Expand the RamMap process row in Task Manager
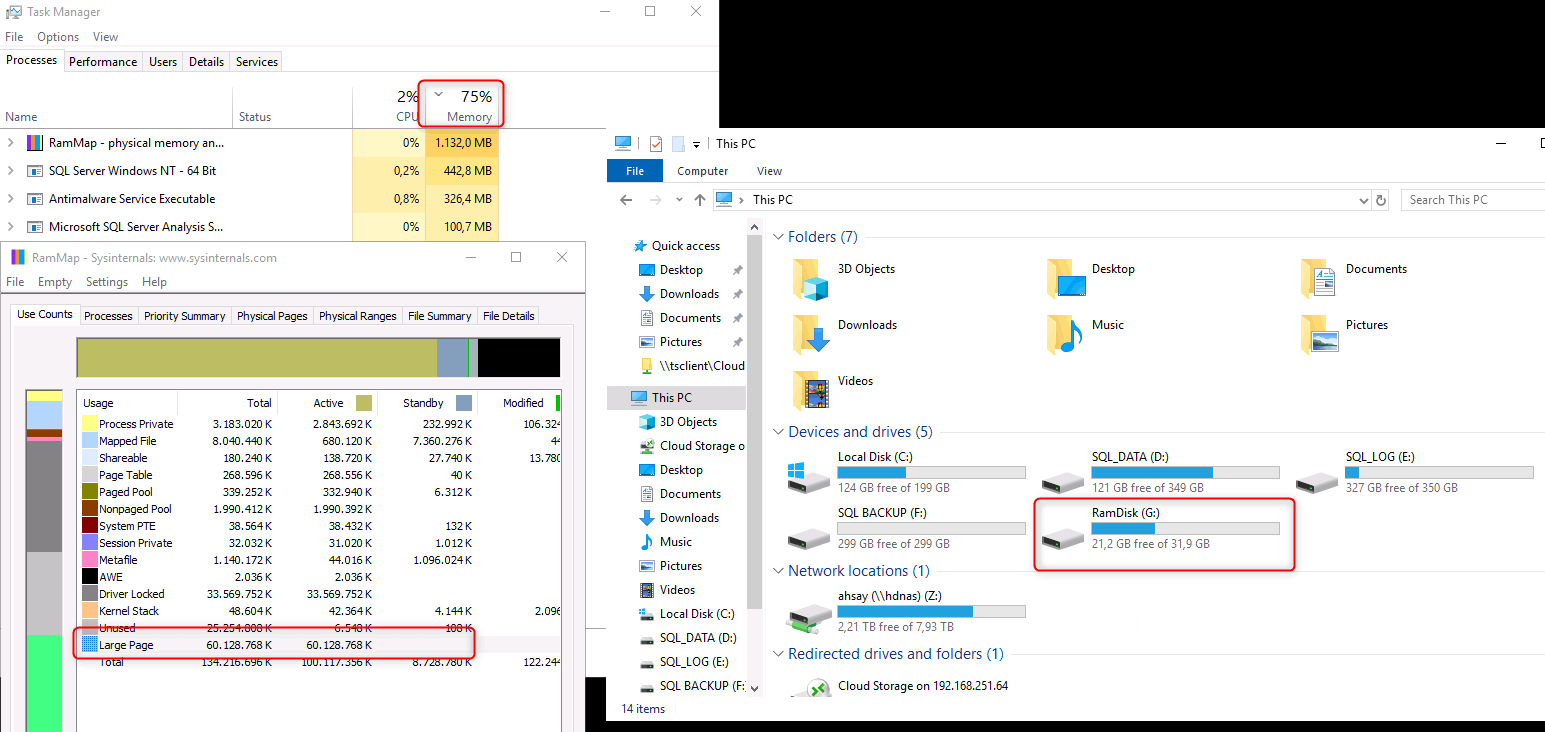Viewport: 1545px width, 732px height. coord(11,143)
